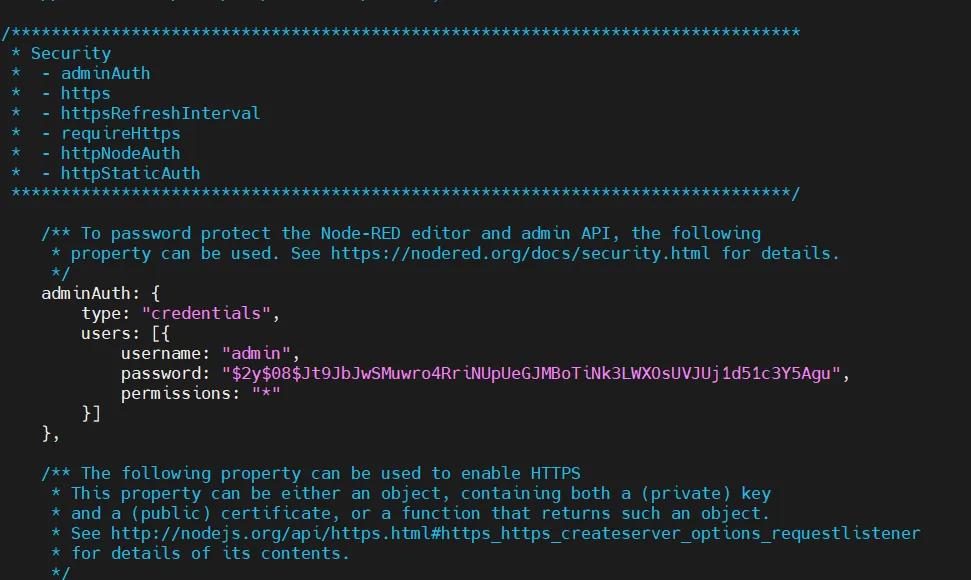This screenshot has width=971, height=580.
Task: Place cursor on the adminAuth property key
Action: click(x=91, y=293)
